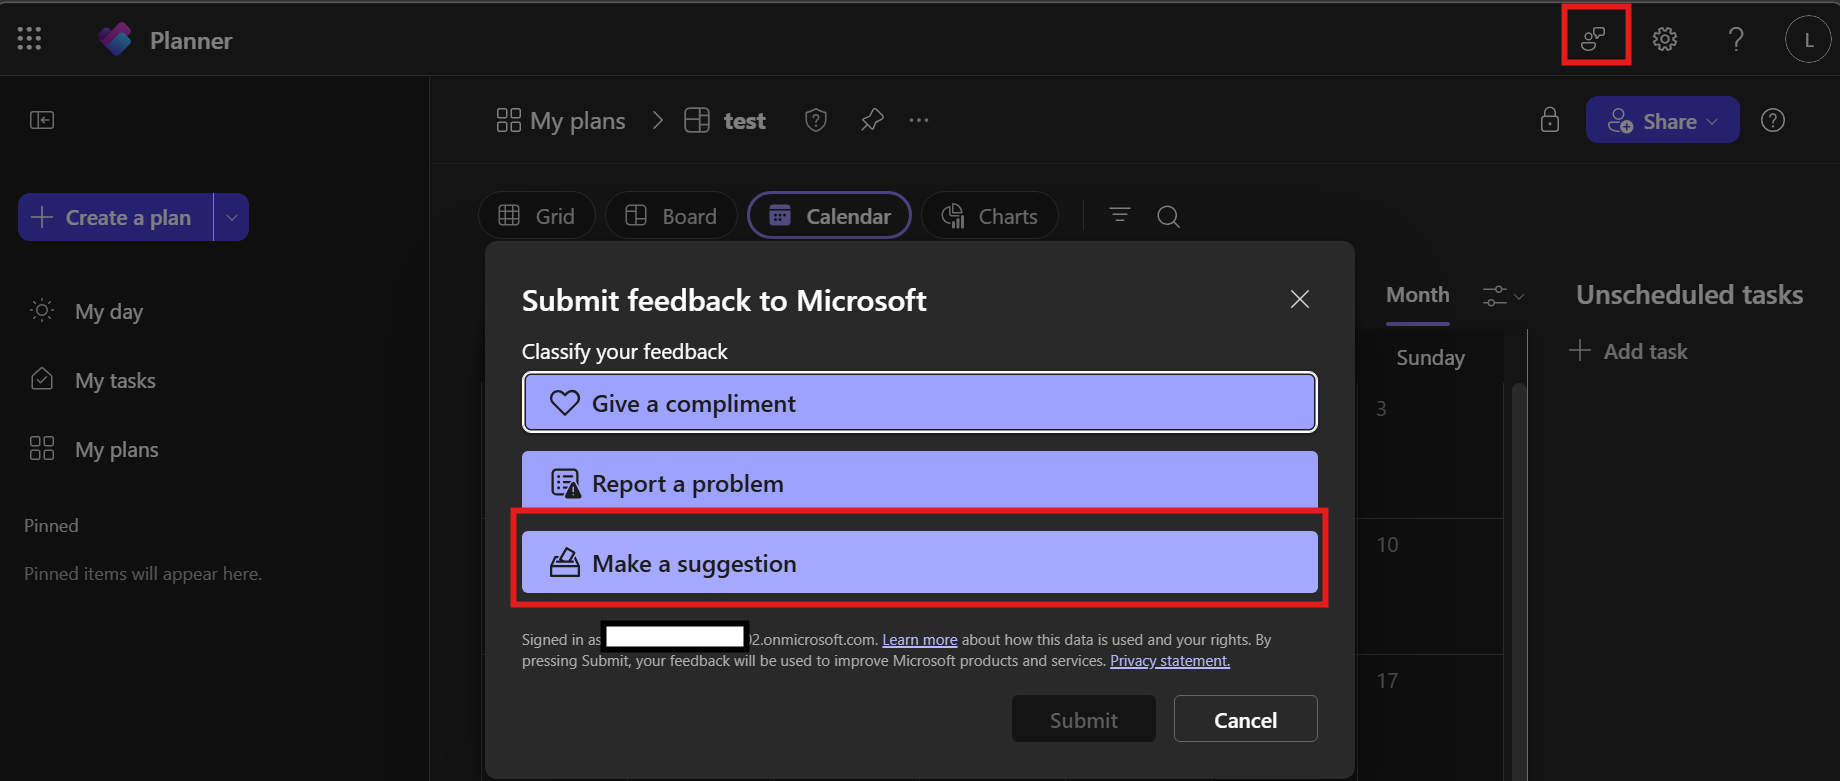Switch to the Board view tab
Viewport: 1840px width, 781px height.
pyautogui.click(x=671, y=216)
